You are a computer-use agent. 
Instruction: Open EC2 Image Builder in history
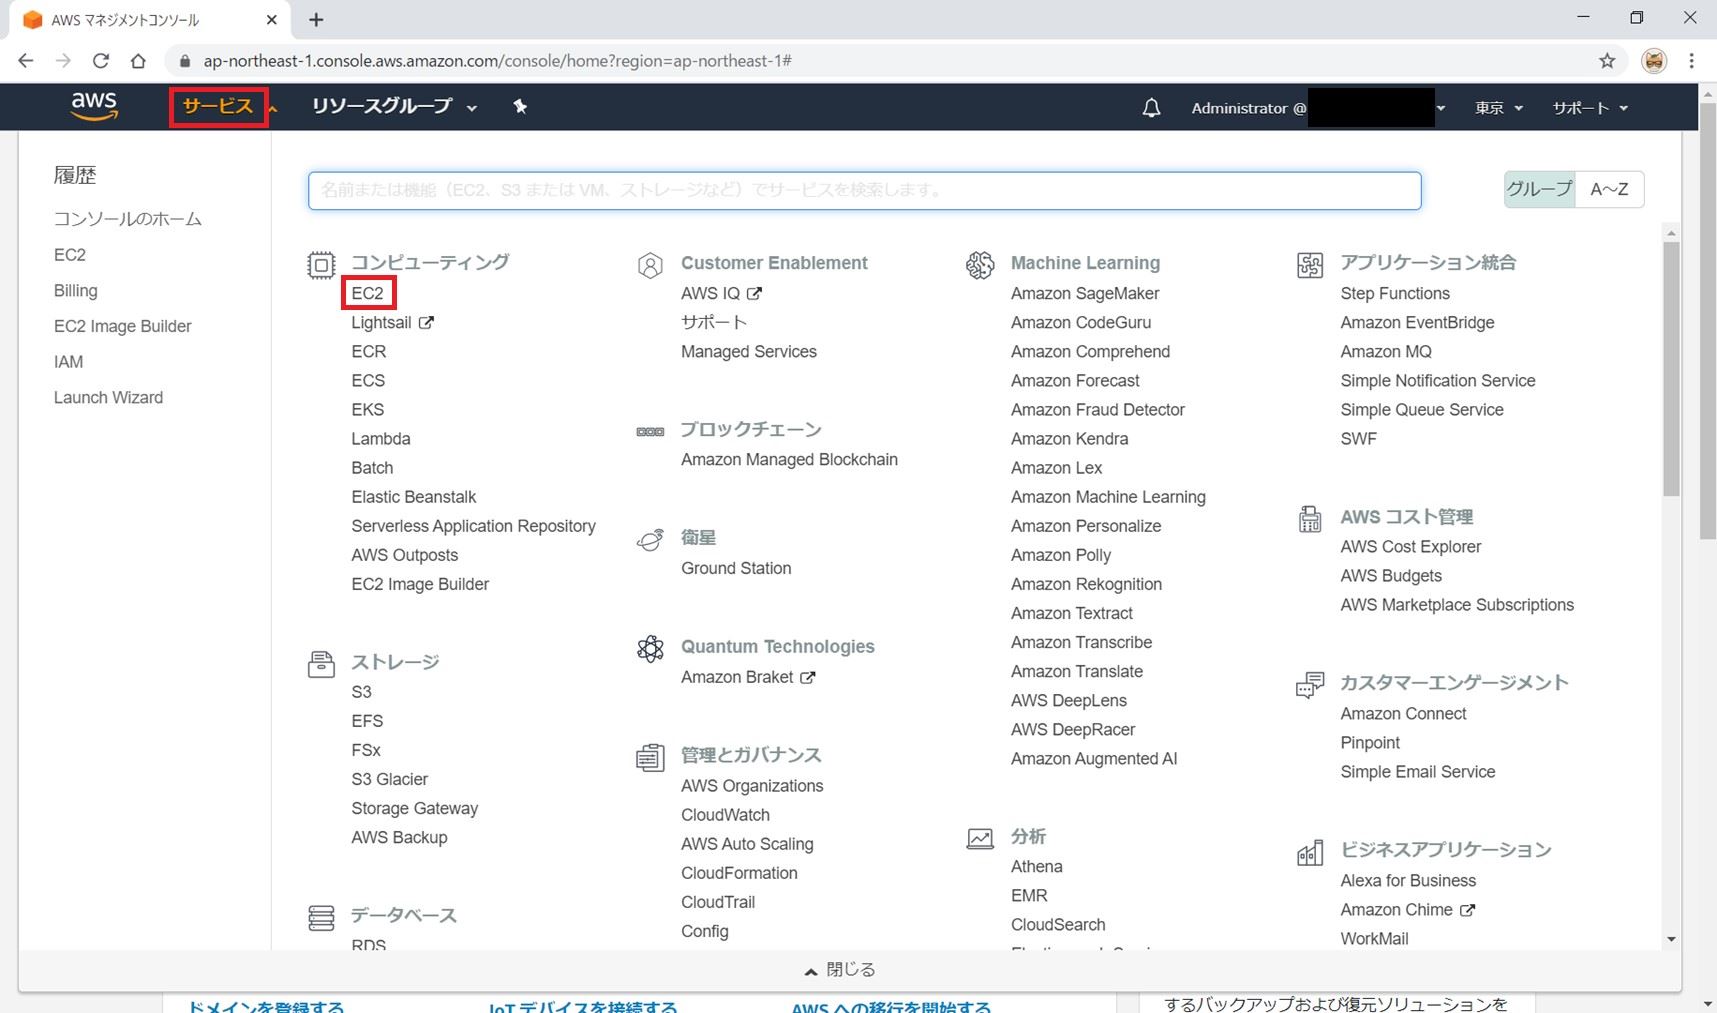coord(122,327)
